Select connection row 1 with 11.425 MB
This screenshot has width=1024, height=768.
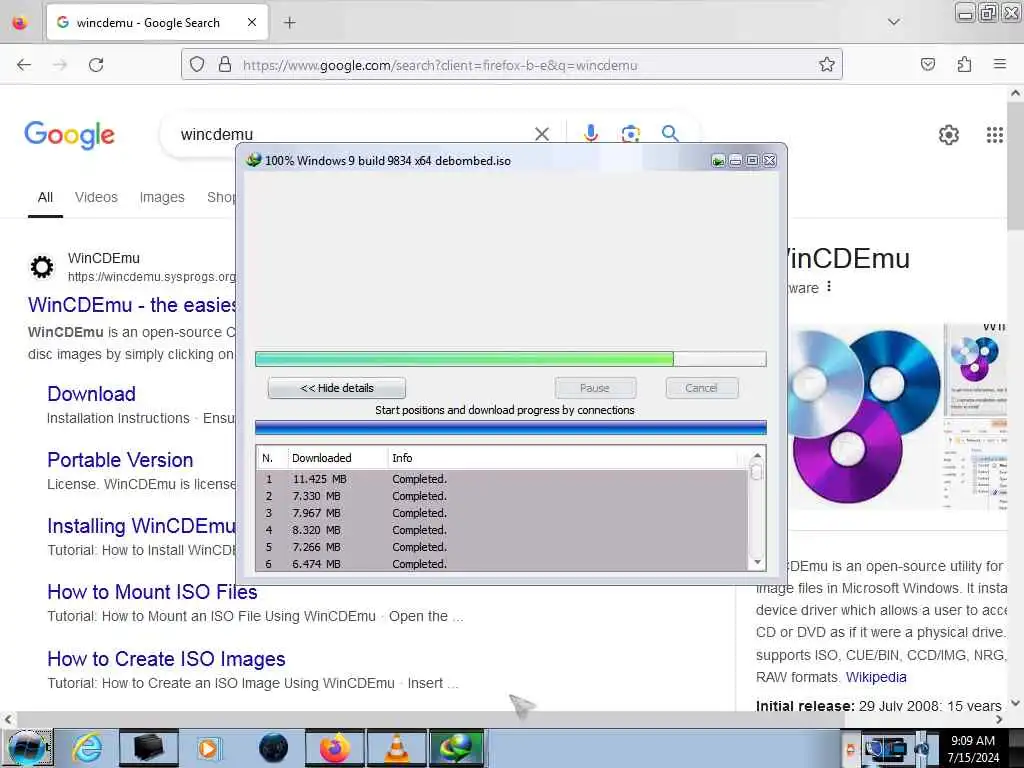(x=502, y=479)
